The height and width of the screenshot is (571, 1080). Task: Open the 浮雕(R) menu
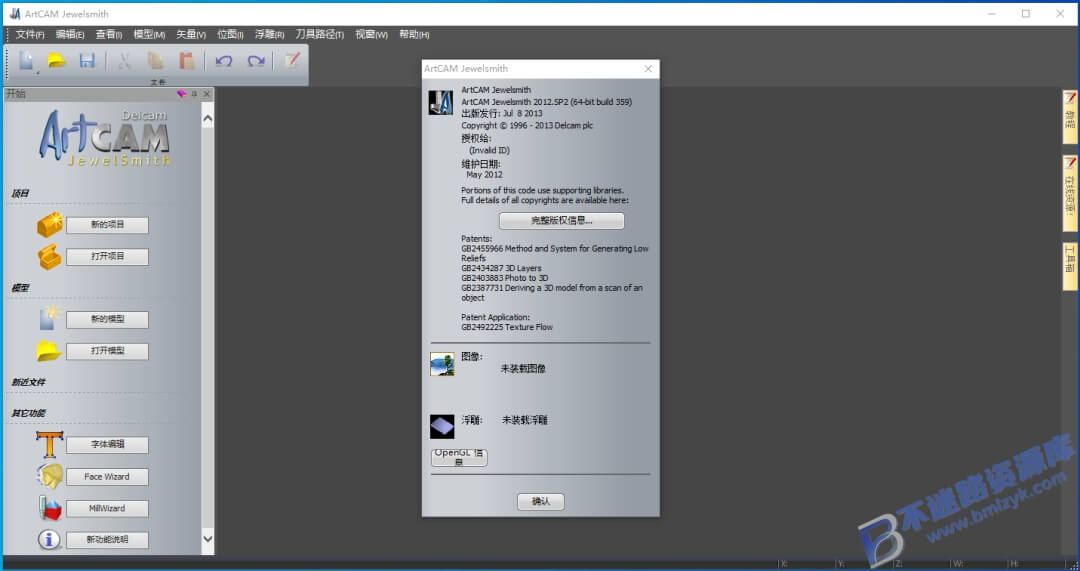(x=269, y=34)
